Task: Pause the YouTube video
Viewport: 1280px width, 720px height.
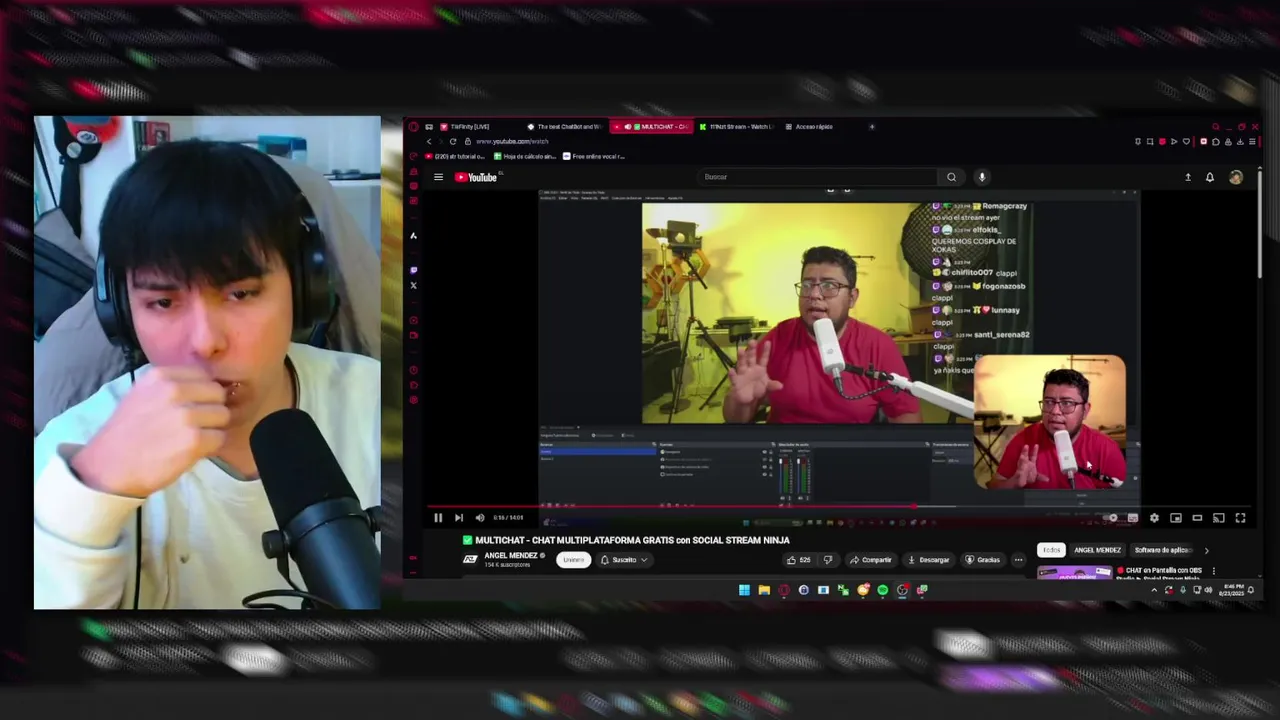Action: pos(438,518)
